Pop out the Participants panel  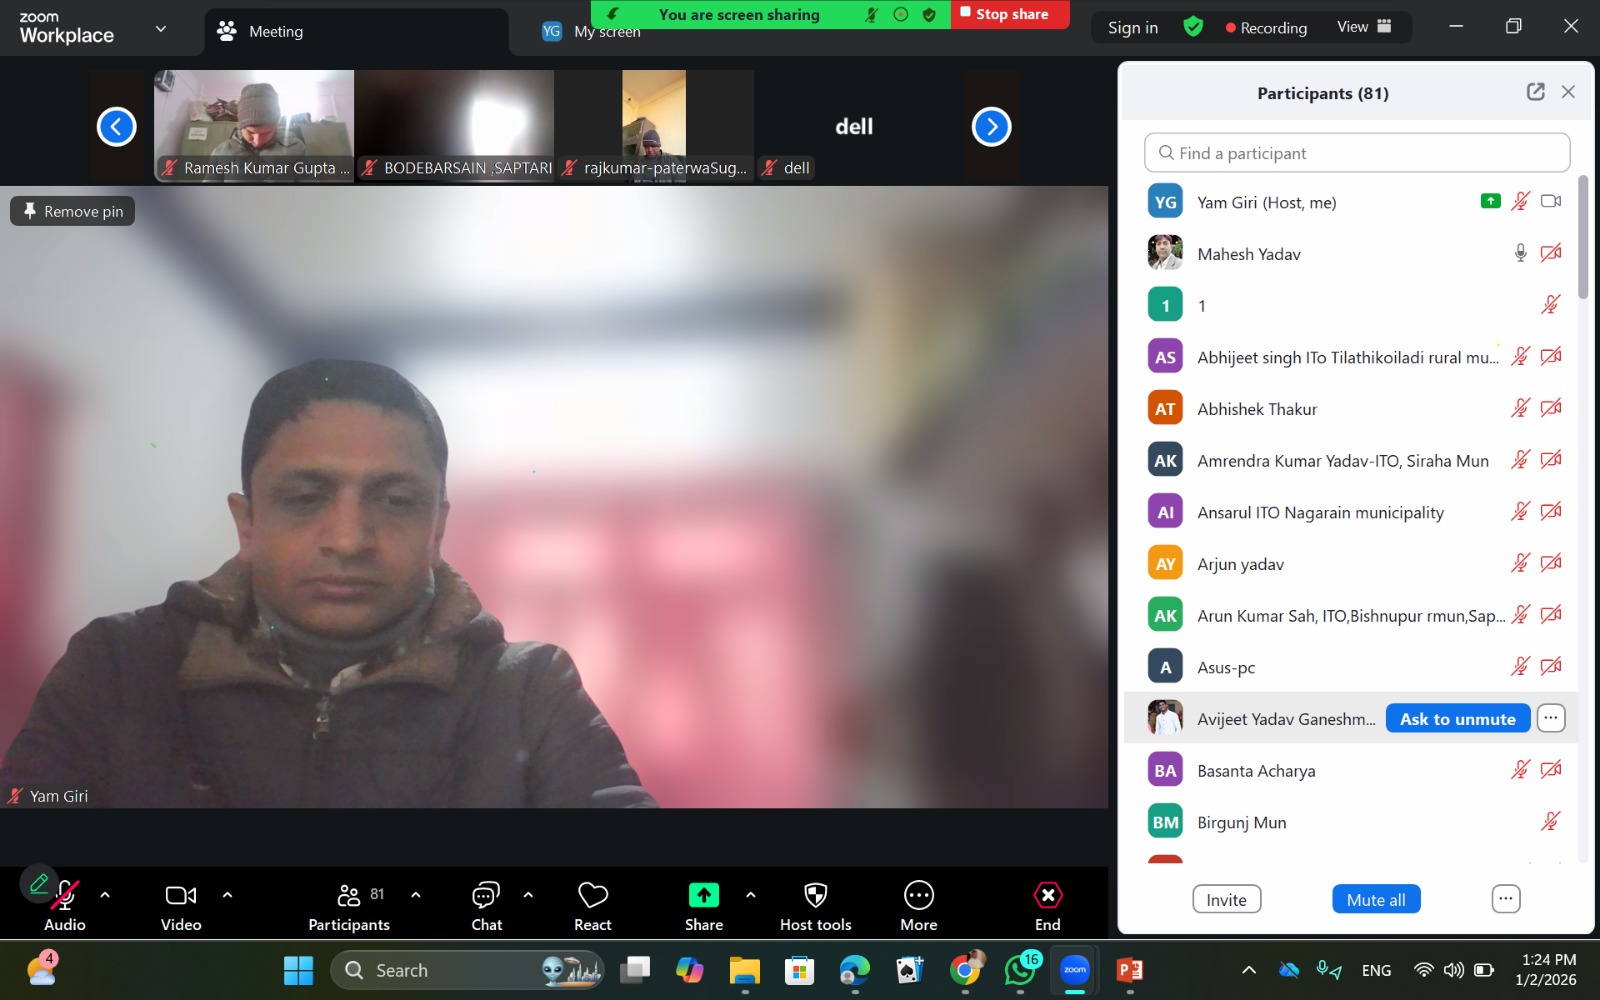coord(1535,92)
